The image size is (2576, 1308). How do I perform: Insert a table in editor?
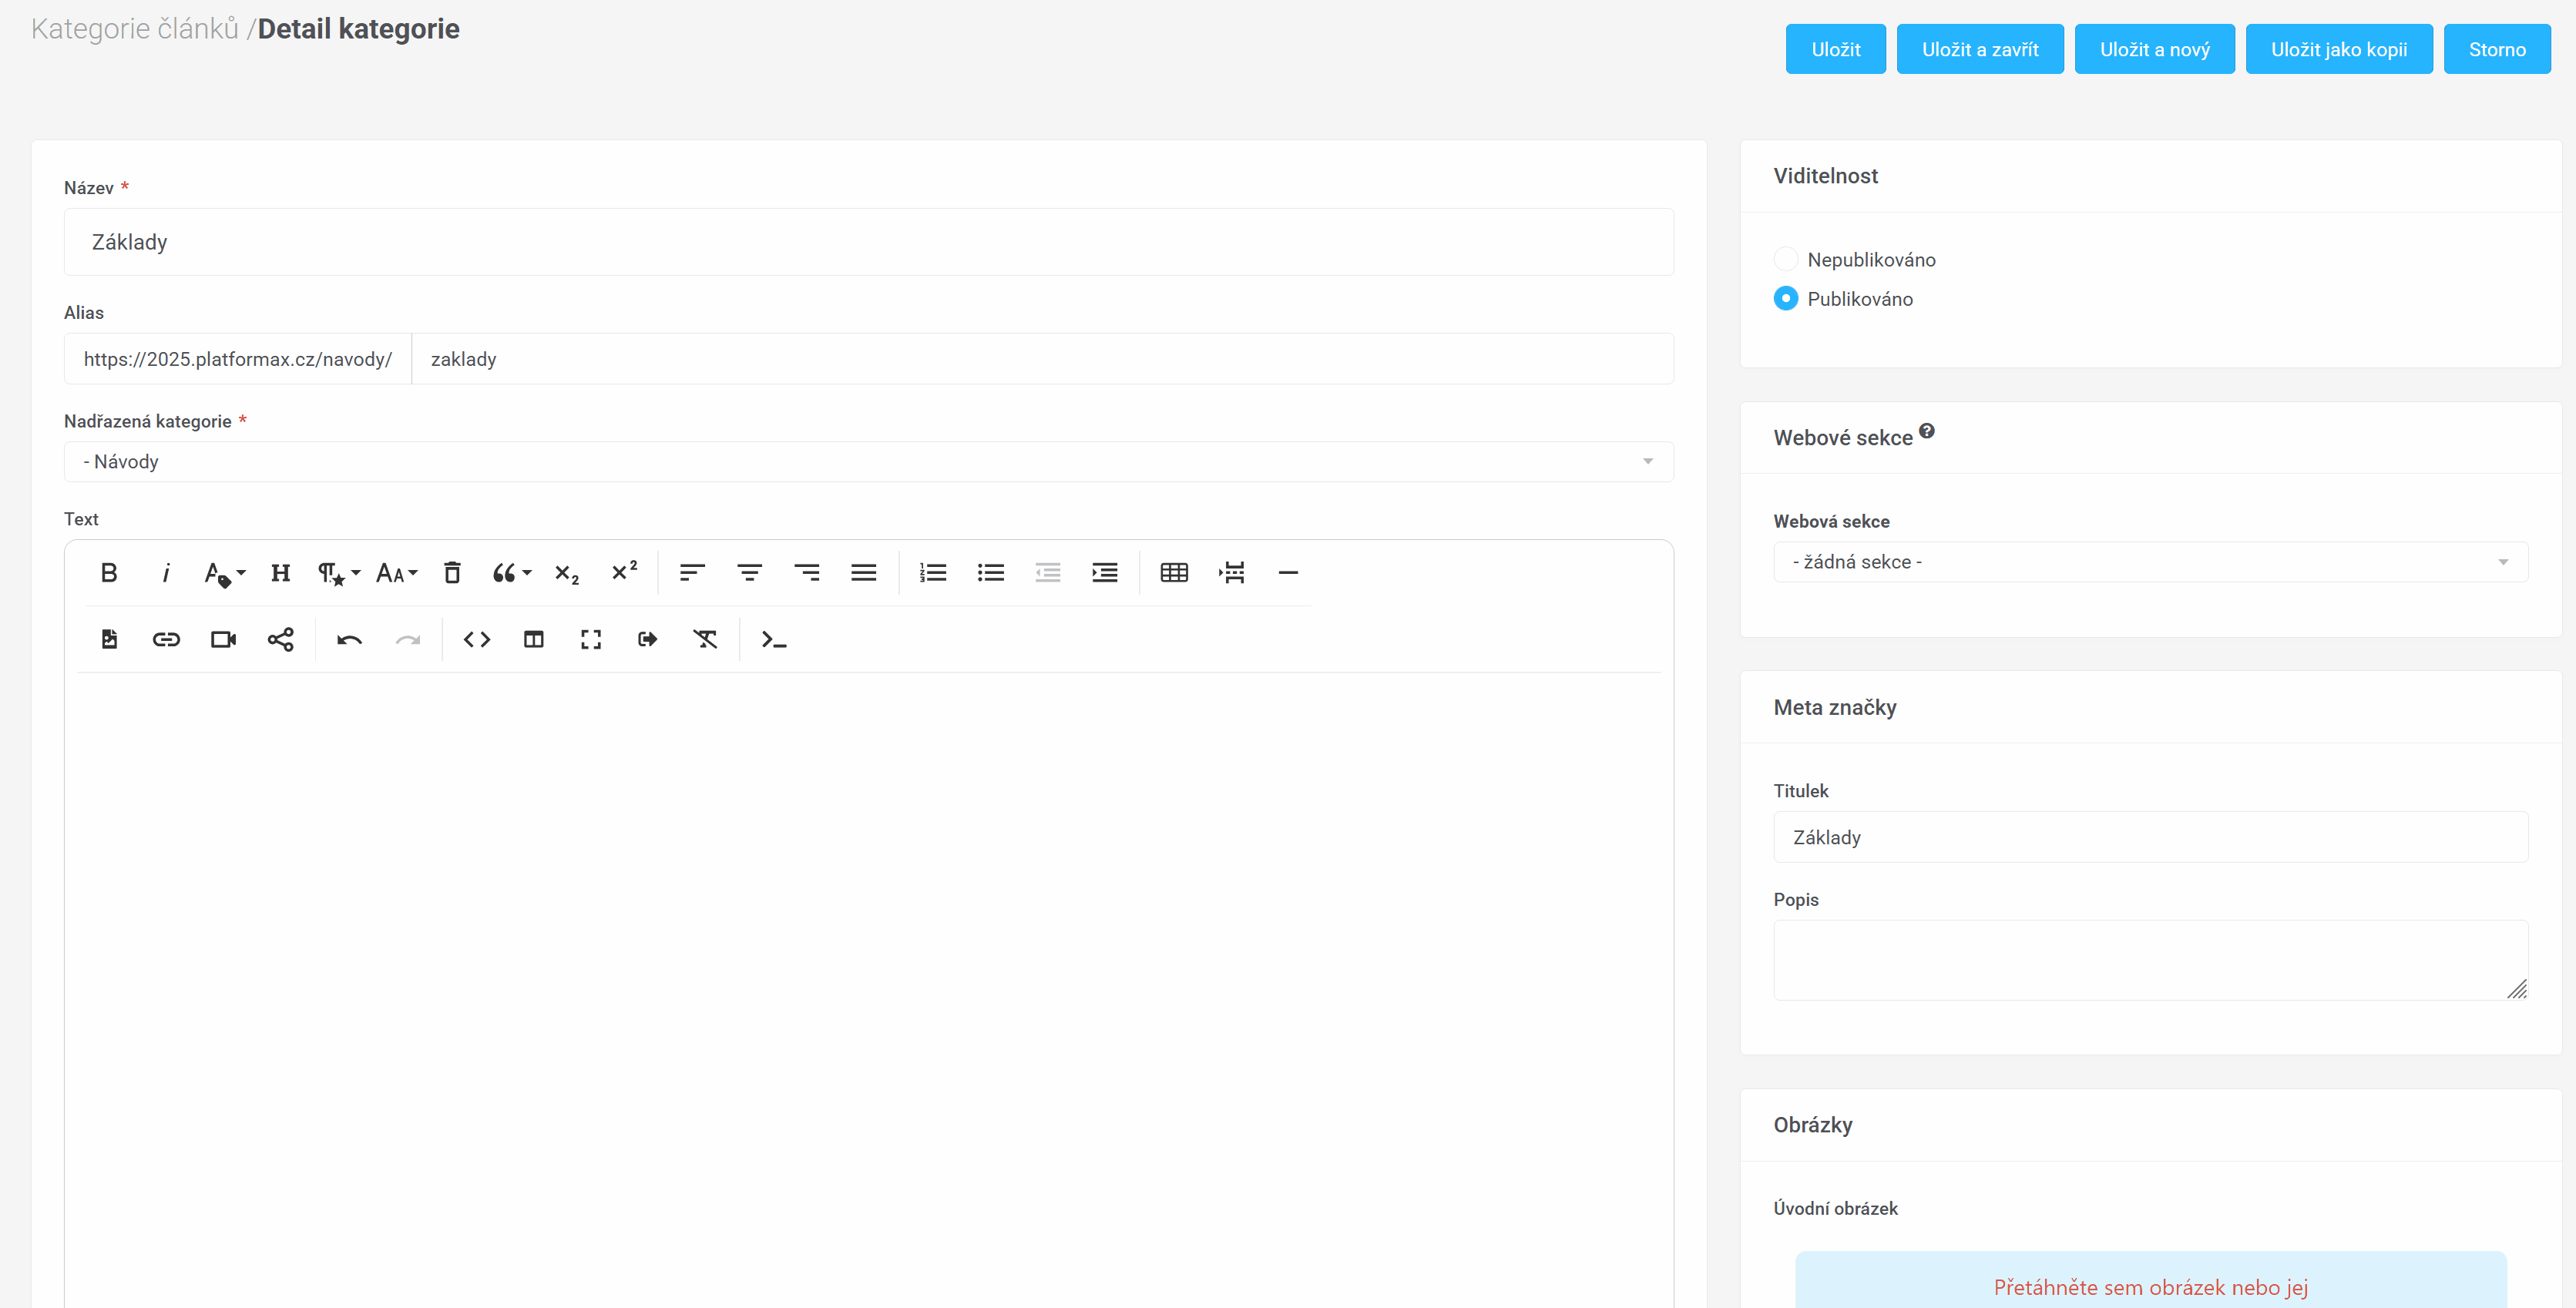1174,572
